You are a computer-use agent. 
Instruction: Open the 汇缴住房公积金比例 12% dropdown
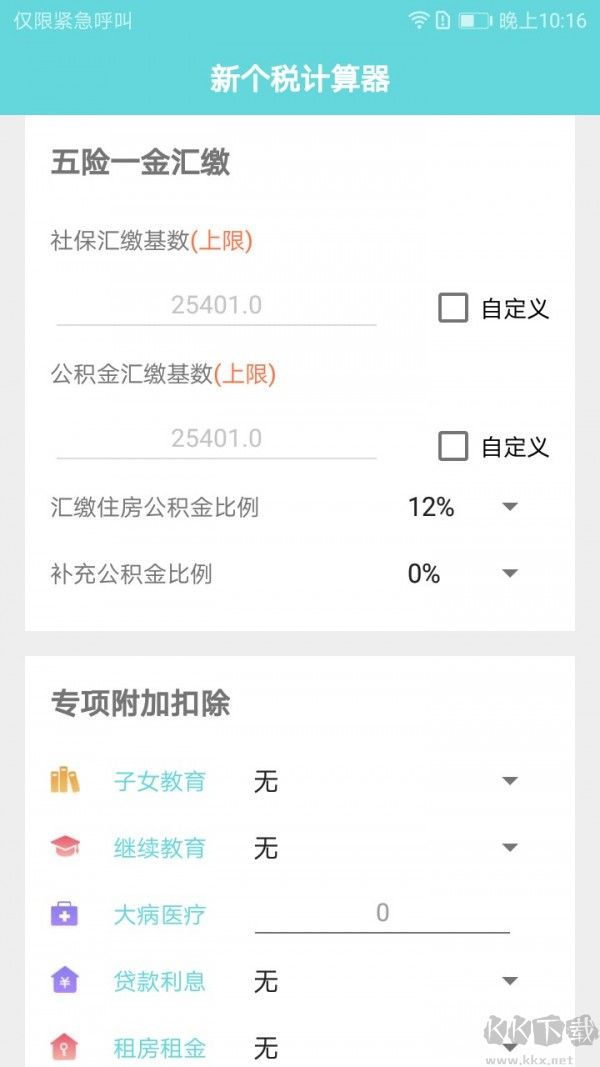510,507
